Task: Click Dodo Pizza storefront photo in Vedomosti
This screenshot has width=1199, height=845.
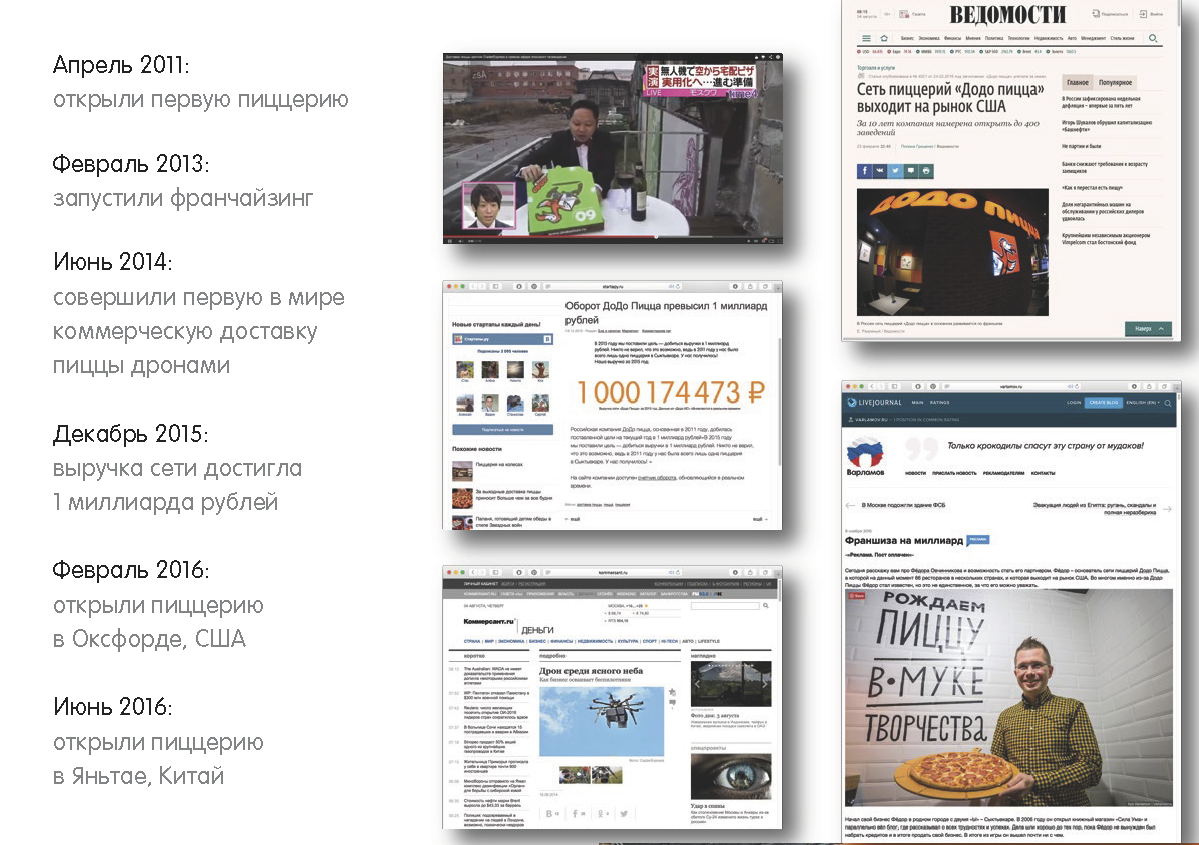Action: pyautogui.click(x=953, y=252)
